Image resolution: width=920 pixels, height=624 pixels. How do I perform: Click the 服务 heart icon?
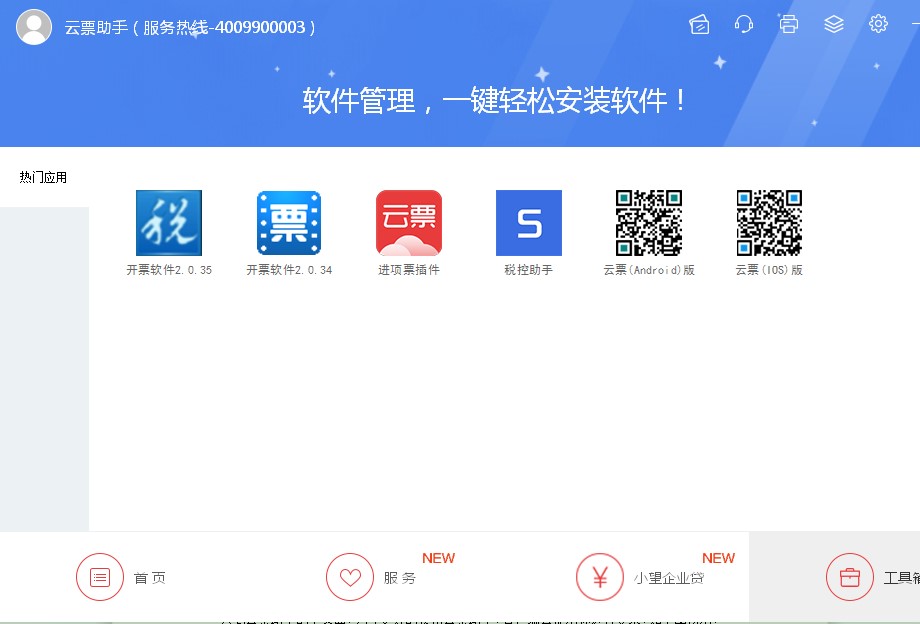point(350,577)
